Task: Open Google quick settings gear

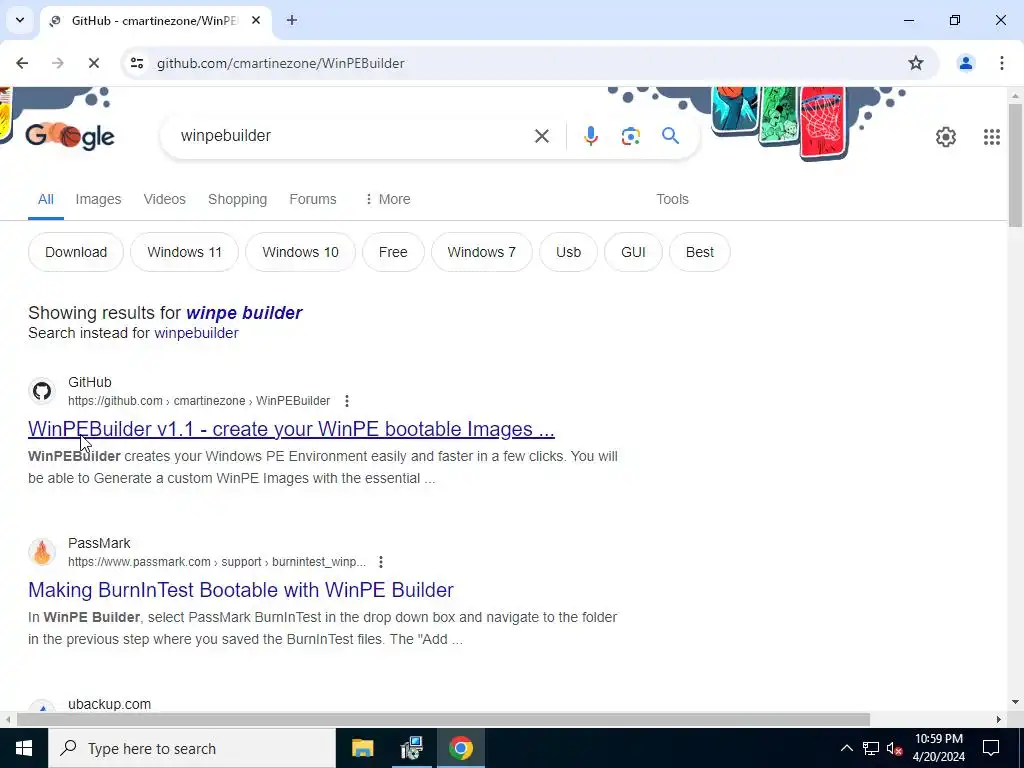Action: [x=946, y=136]
